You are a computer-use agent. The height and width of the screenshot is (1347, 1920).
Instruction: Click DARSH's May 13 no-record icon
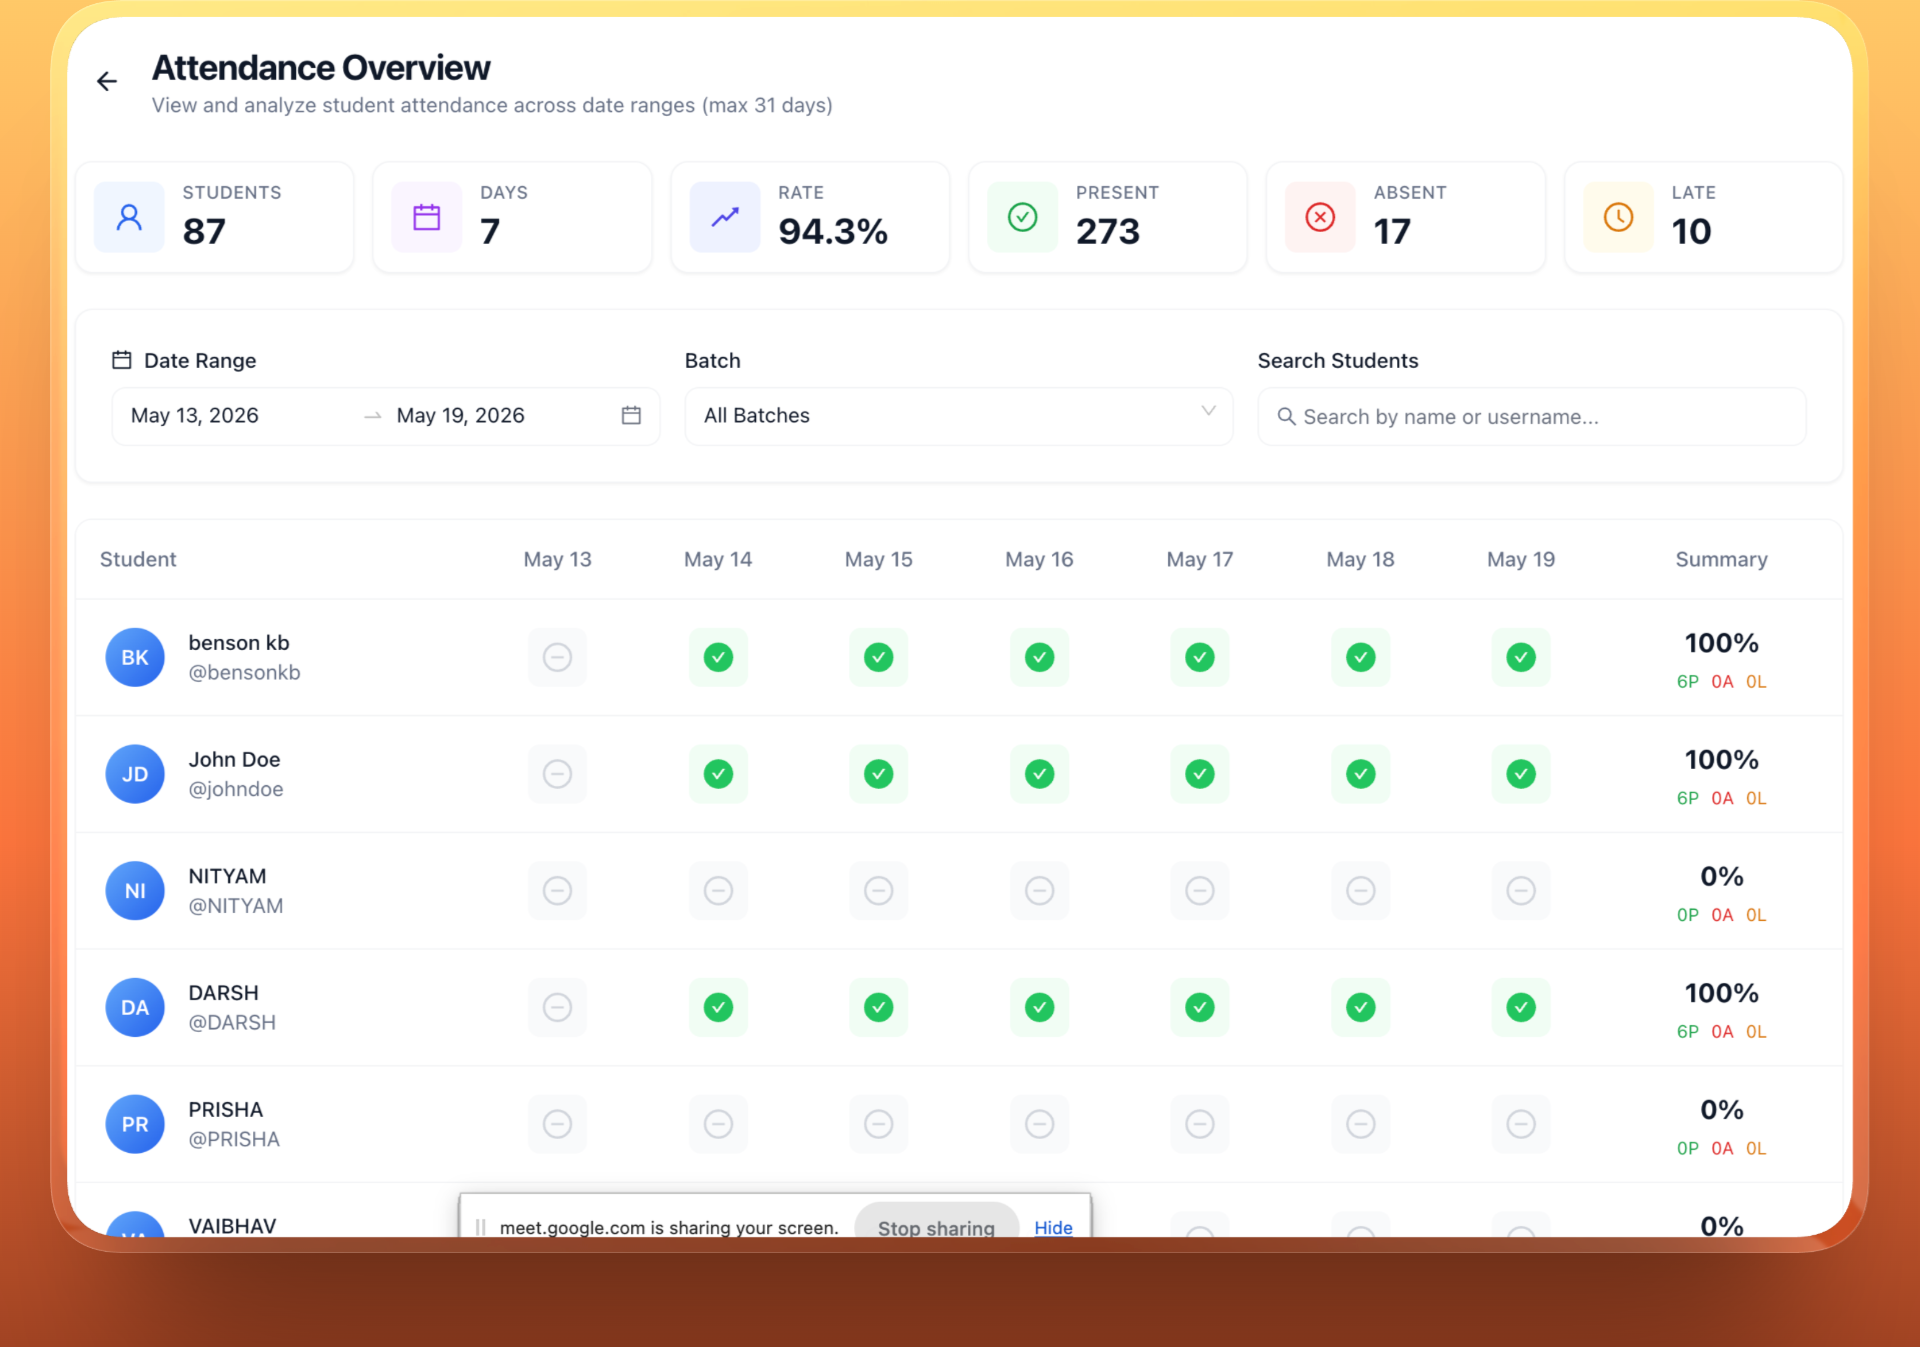[557, 1007]
